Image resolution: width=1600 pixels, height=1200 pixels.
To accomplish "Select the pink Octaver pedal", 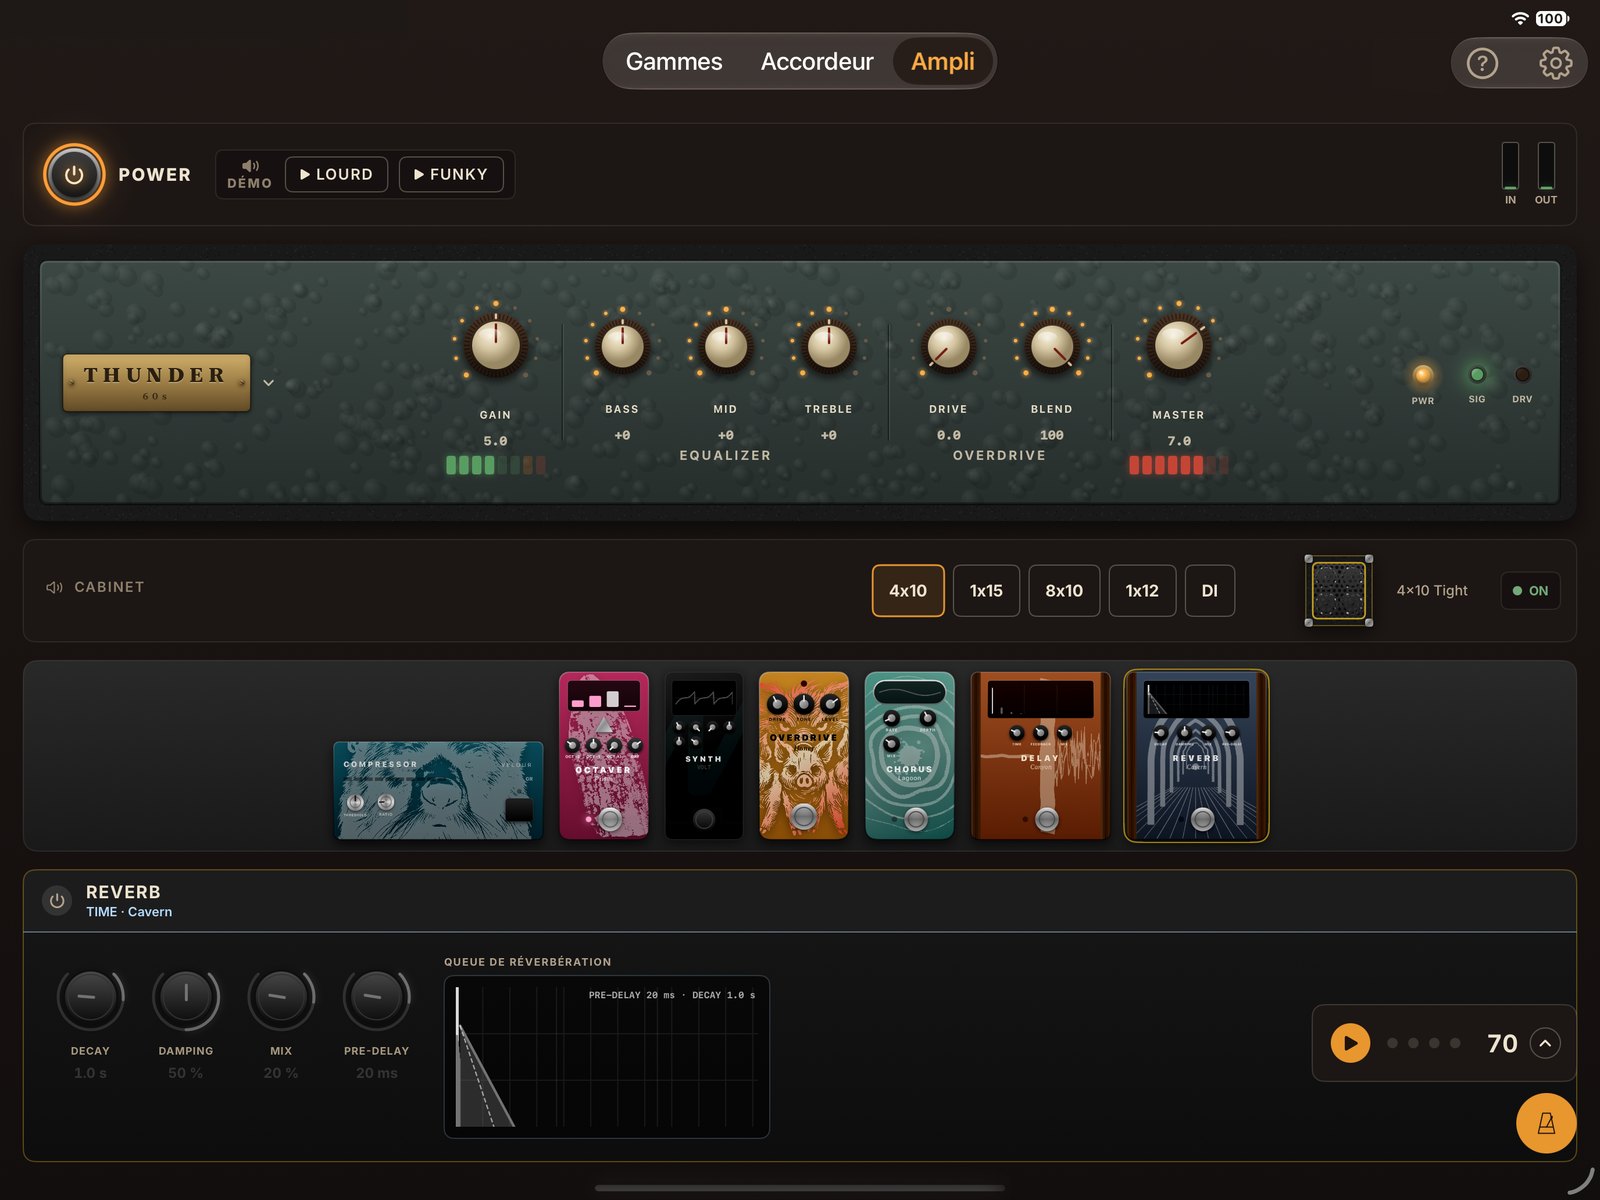I will (x=604, y=755).
